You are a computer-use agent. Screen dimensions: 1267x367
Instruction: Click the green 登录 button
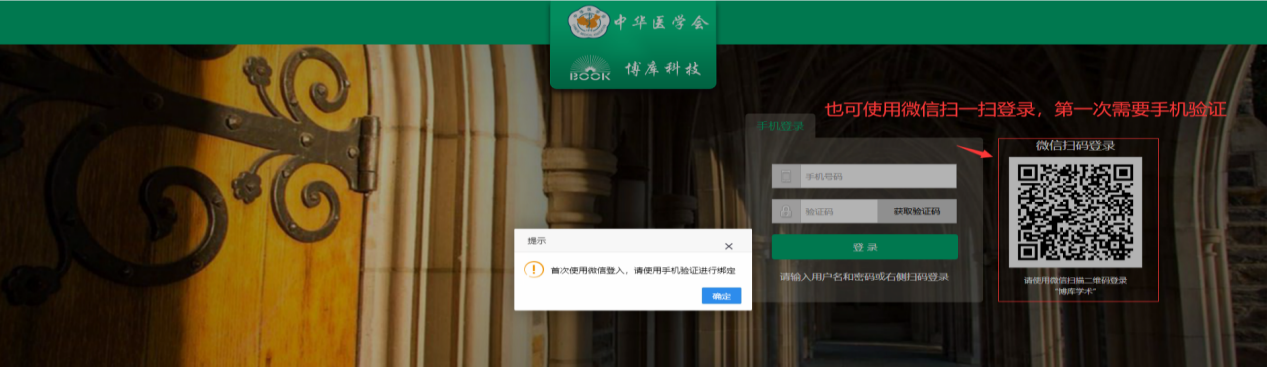(x=865, y=247)
